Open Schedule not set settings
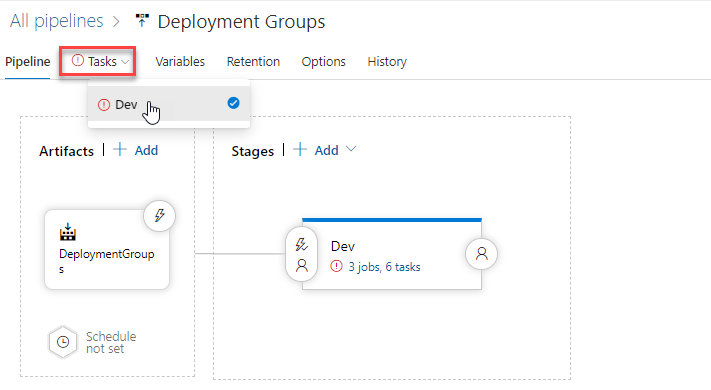The width and height of the screenshot is (711, 390). coord(111,342)
